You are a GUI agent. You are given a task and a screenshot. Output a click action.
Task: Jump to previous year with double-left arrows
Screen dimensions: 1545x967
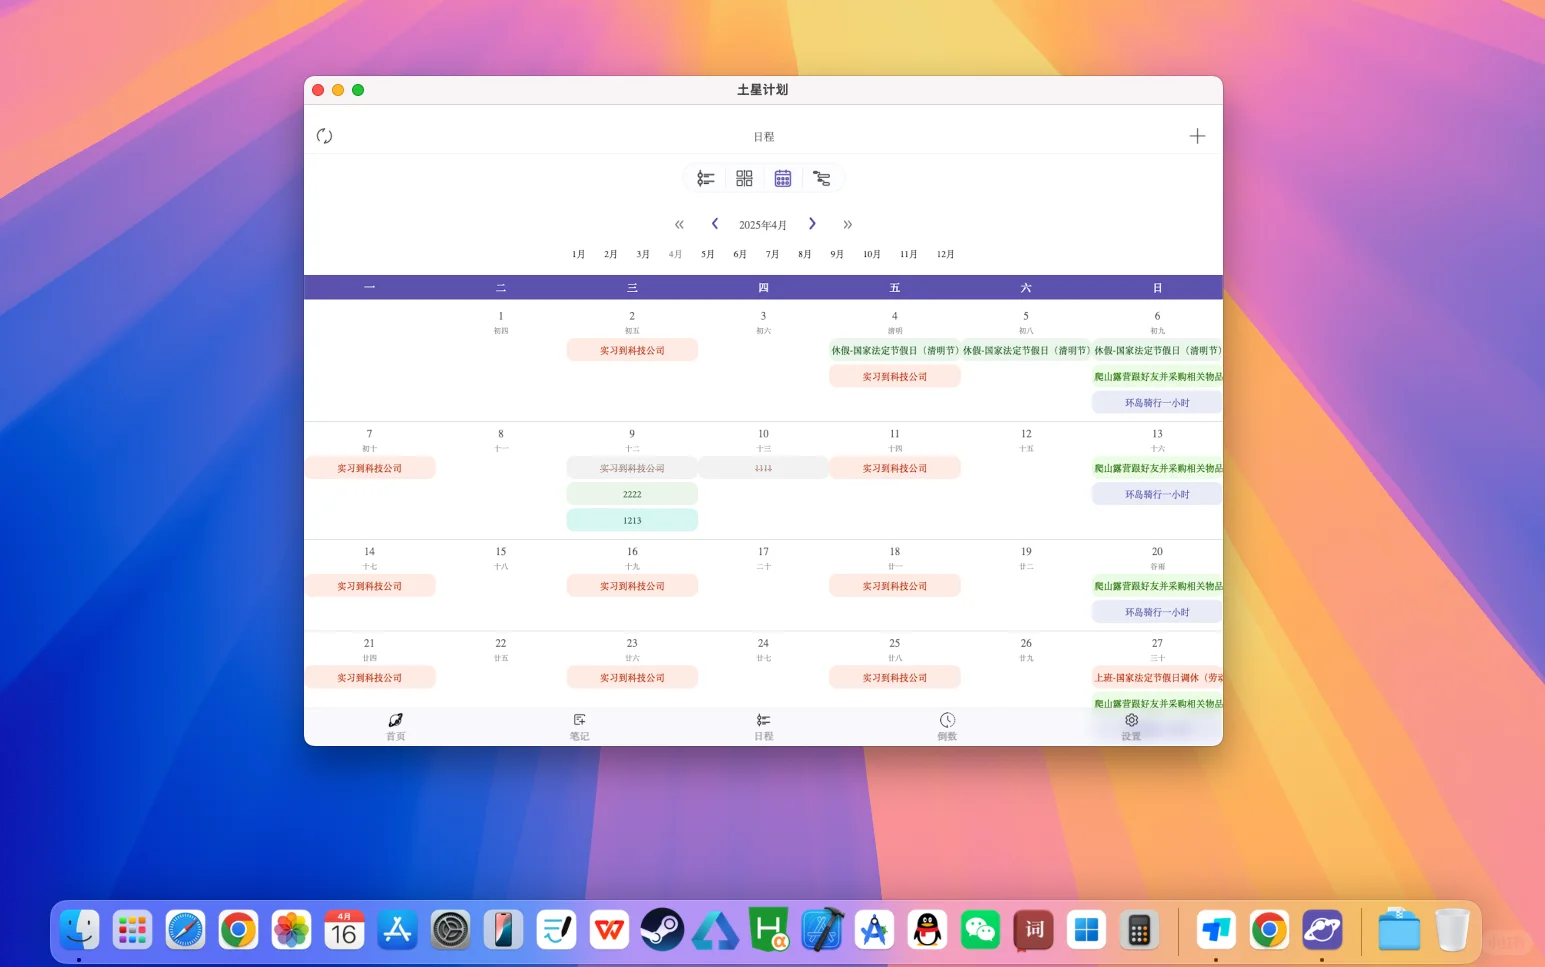pyautogui.click(x=679, y=224)
